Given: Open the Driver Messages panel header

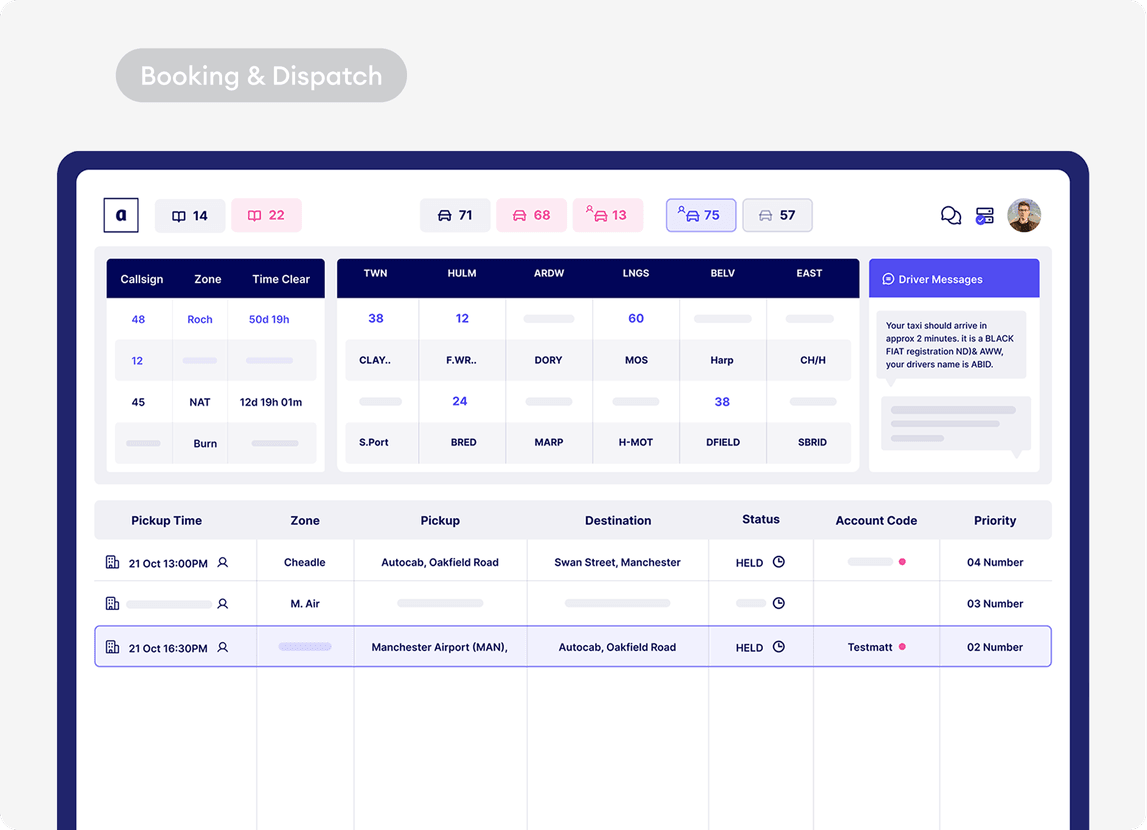Looking at the screenshot, I should pyautogui.click(x=954, y=279).
